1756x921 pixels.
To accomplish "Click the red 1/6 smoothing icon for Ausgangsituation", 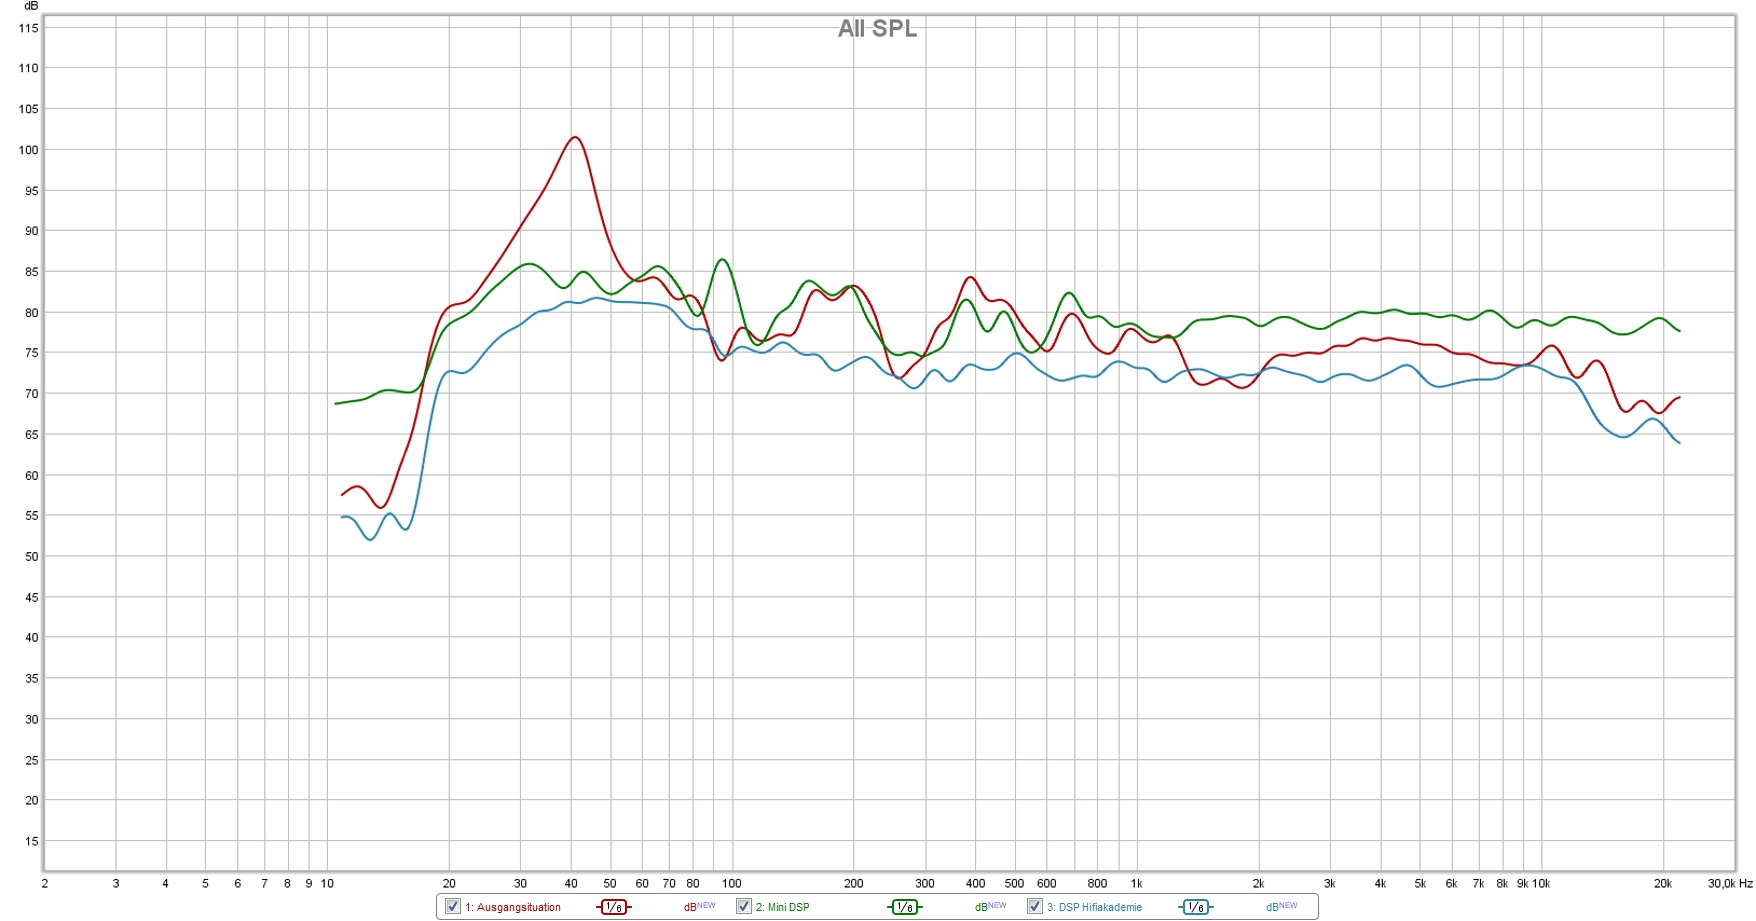I will [613, 907].
